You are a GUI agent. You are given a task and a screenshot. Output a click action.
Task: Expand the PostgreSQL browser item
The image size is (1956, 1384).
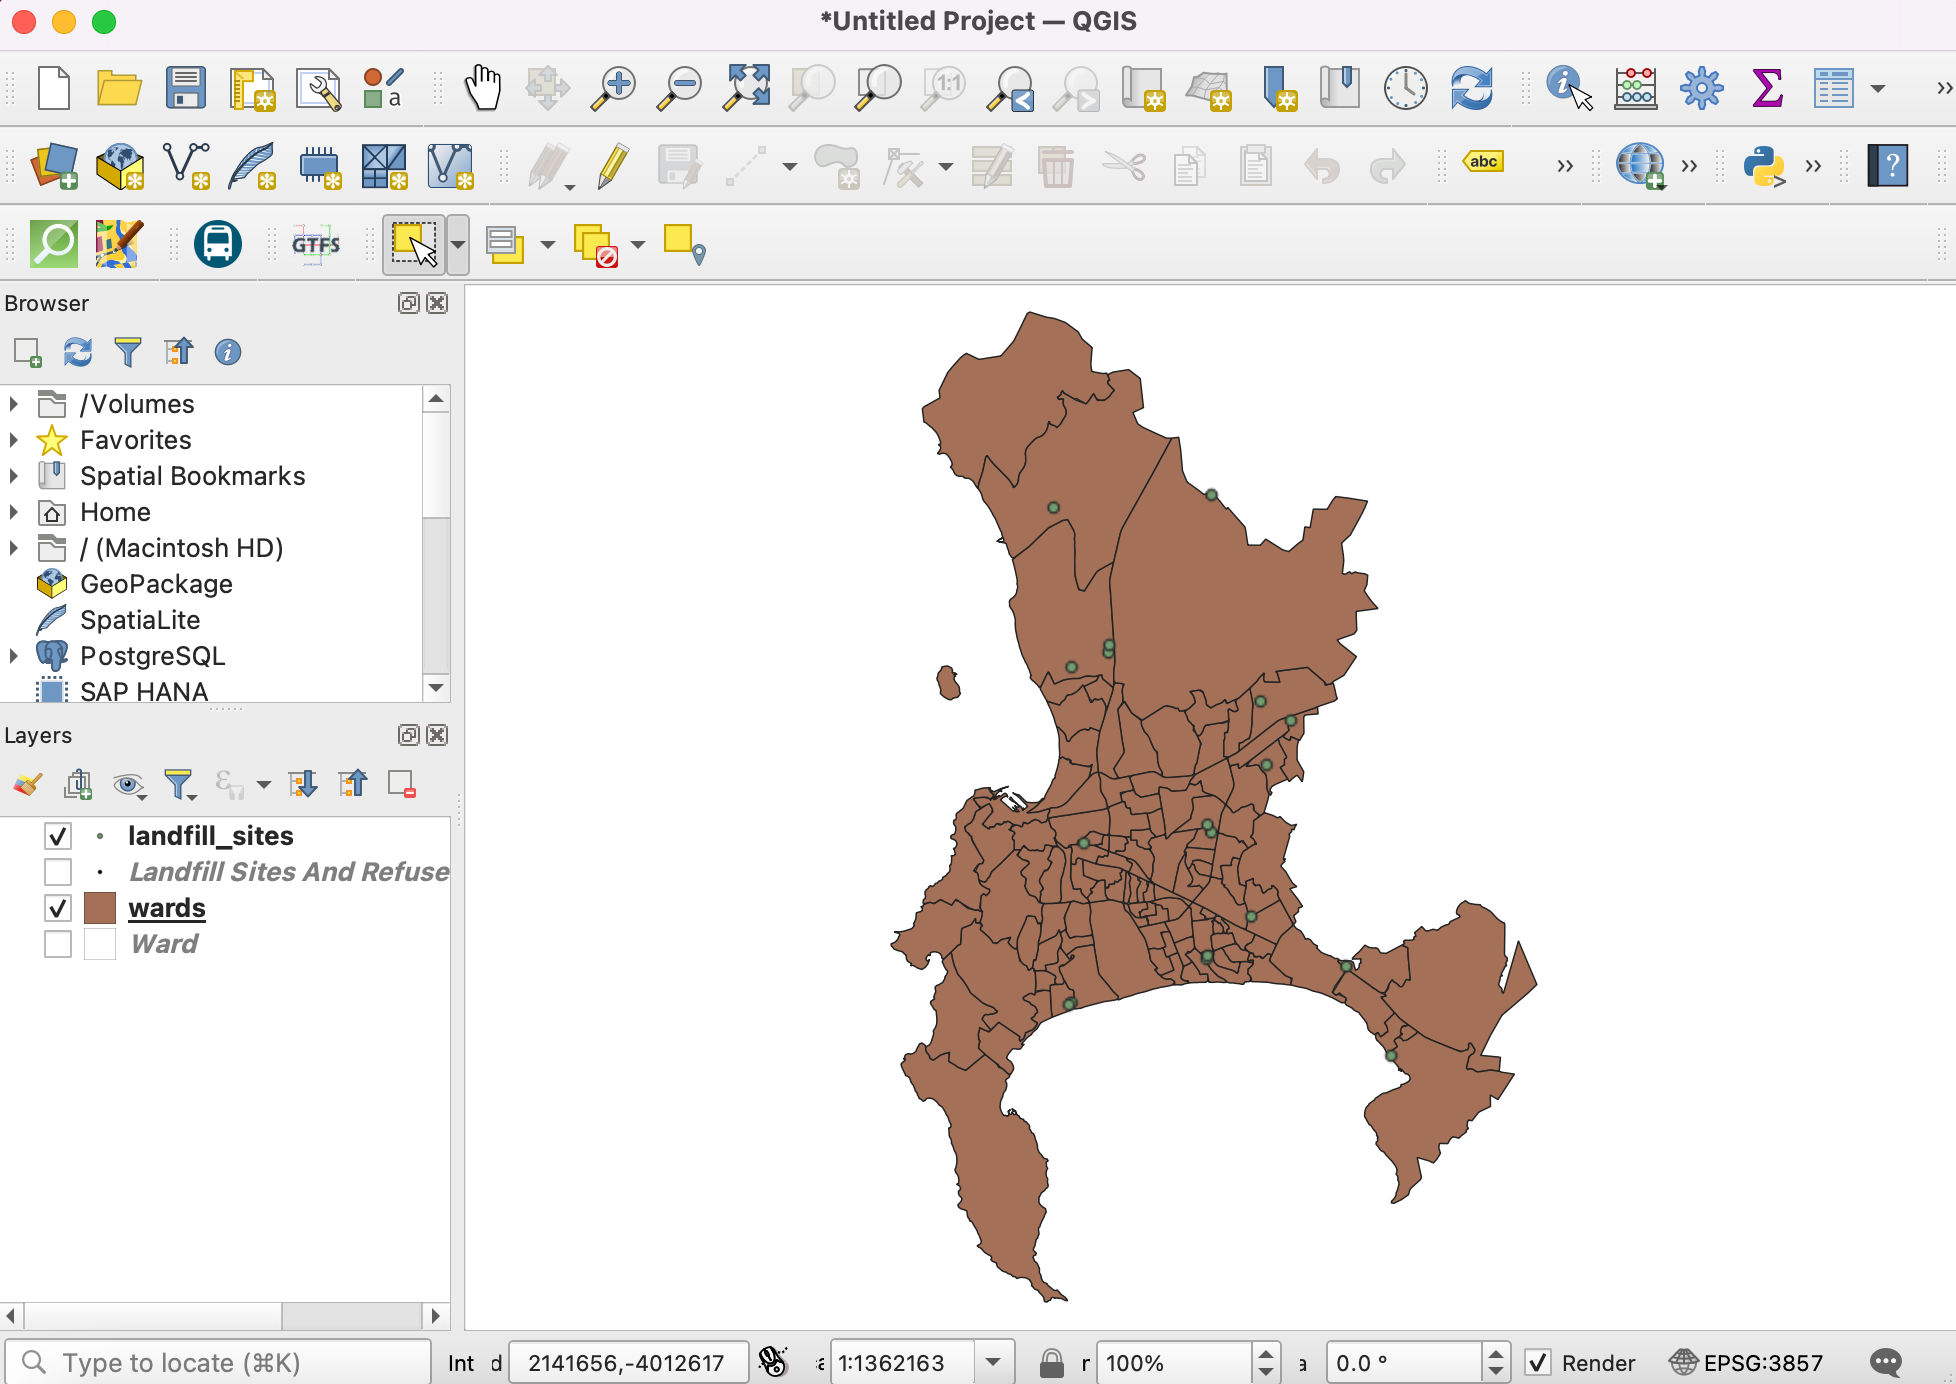14,656
